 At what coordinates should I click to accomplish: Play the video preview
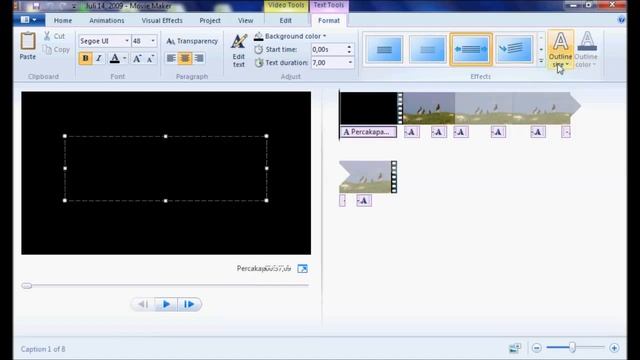point(166,304)
